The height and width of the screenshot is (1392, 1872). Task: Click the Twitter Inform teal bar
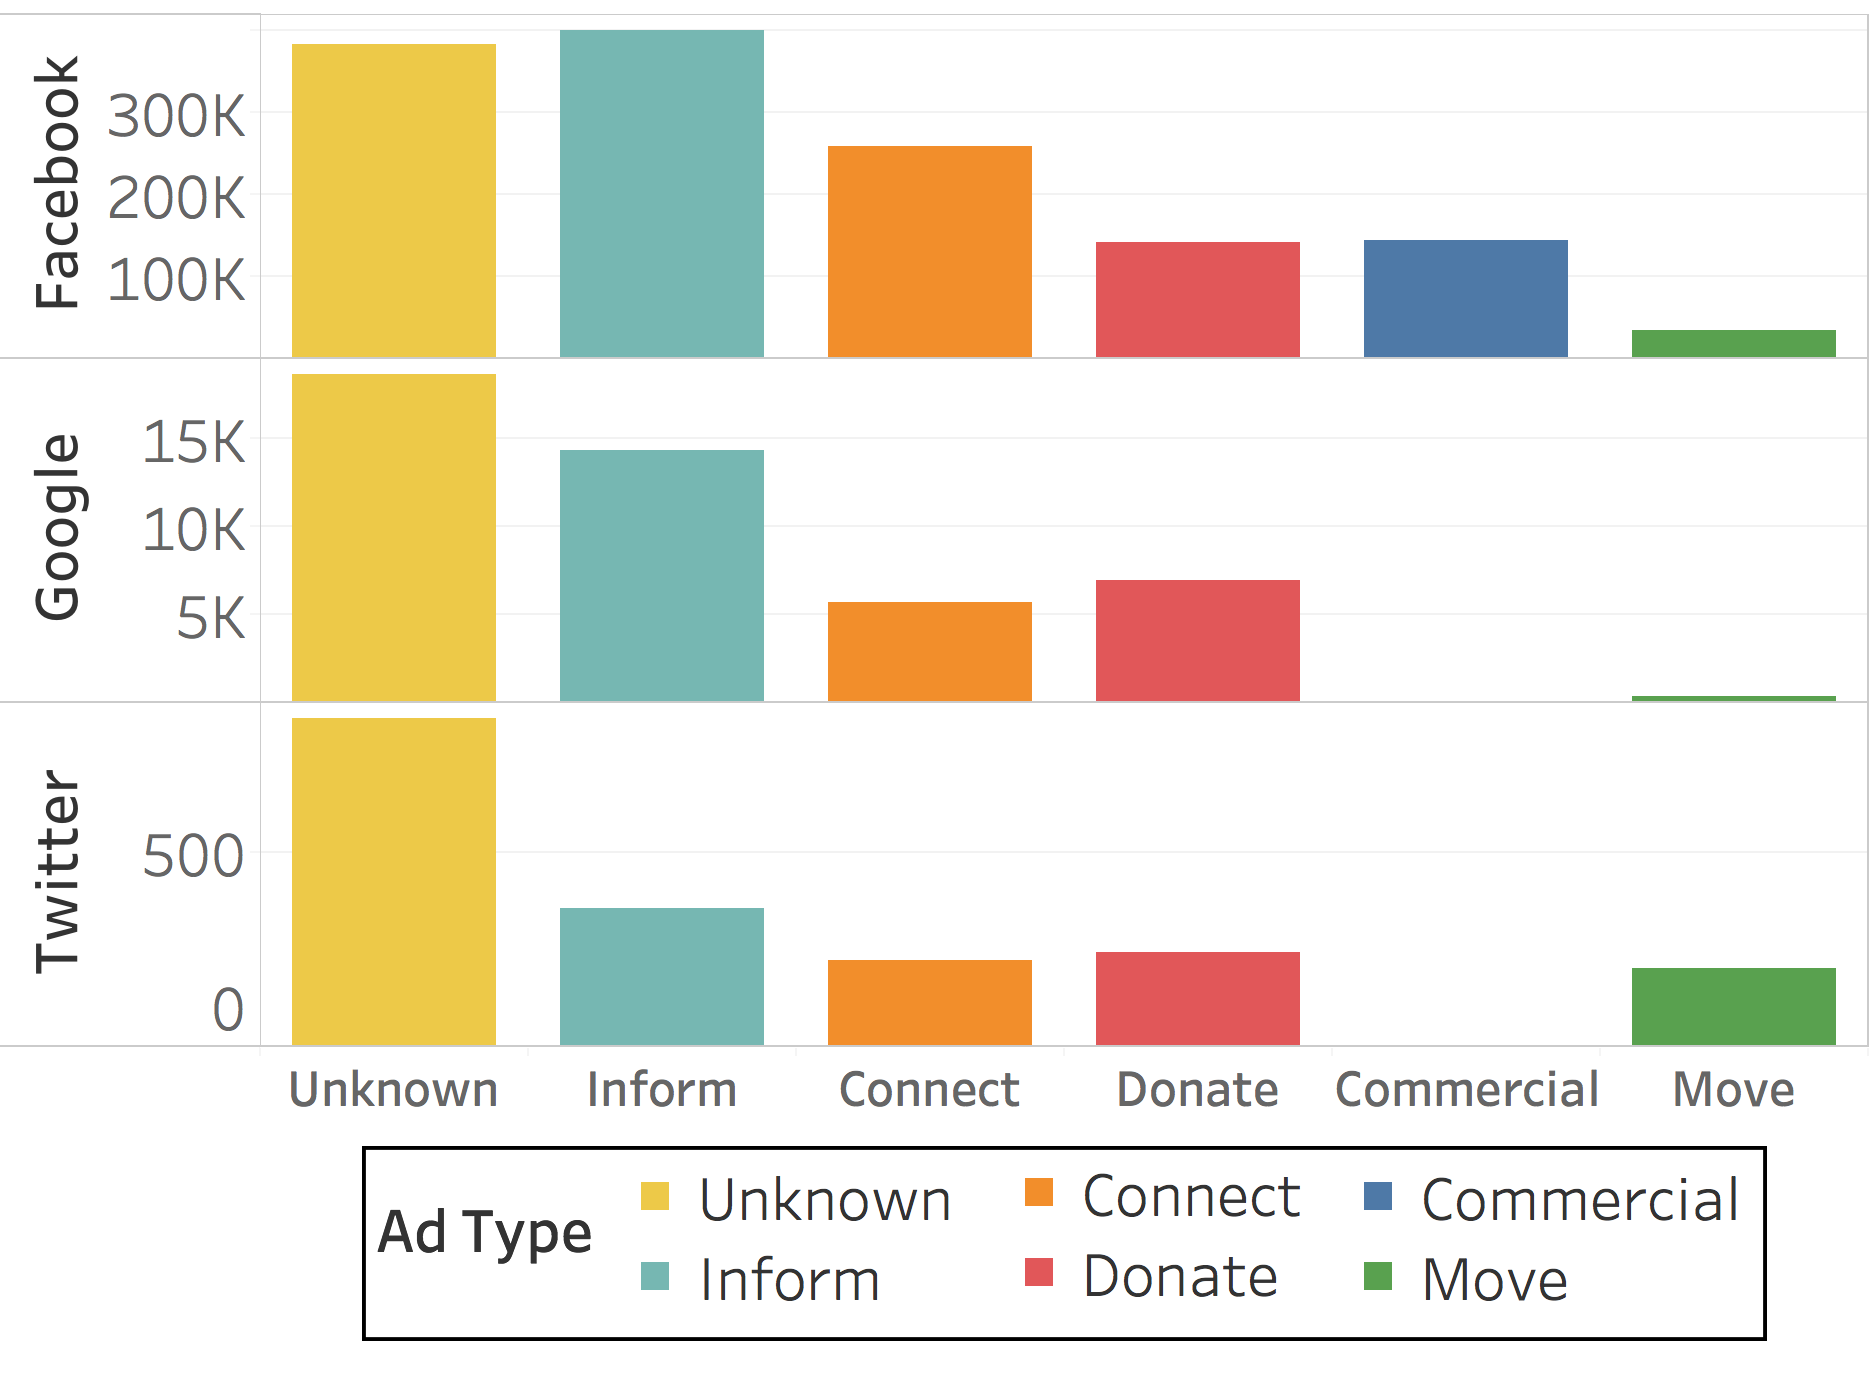[662, 976]
